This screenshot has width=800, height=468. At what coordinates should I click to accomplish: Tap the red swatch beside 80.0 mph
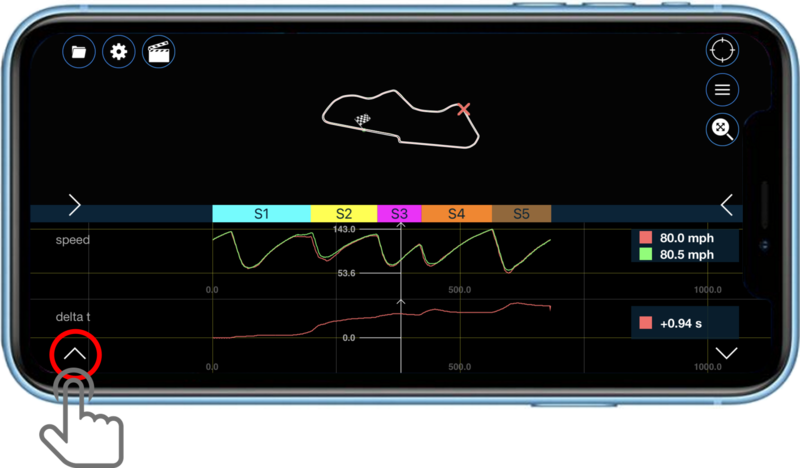(x=645, y=237)
